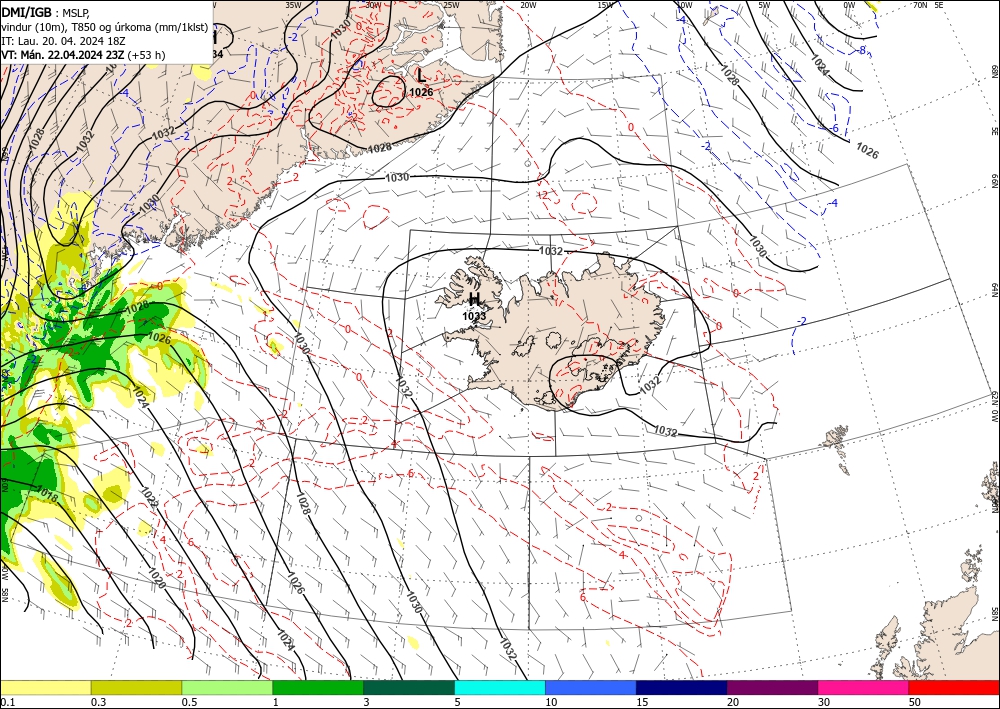Viewport: 1000px width, 709px height.
Task: Click the 30W longitude label
Action: [x=373, y=5]
